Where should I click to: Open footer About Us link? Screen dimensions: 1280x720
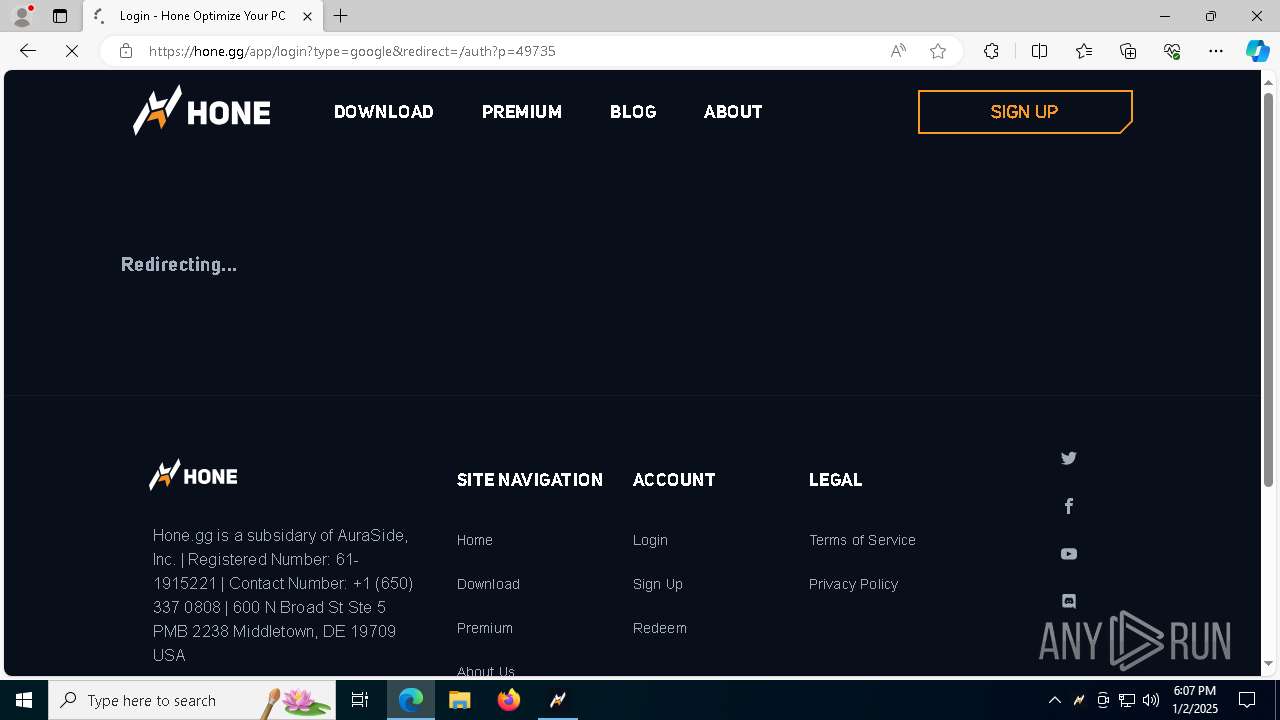coord(486,672)
